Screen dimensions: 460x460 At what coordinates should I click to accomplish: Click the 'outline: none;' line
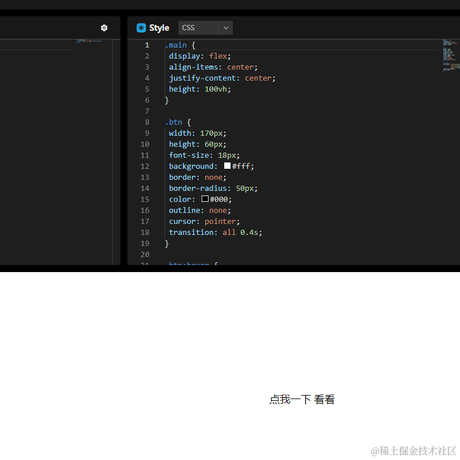point(200,210)
